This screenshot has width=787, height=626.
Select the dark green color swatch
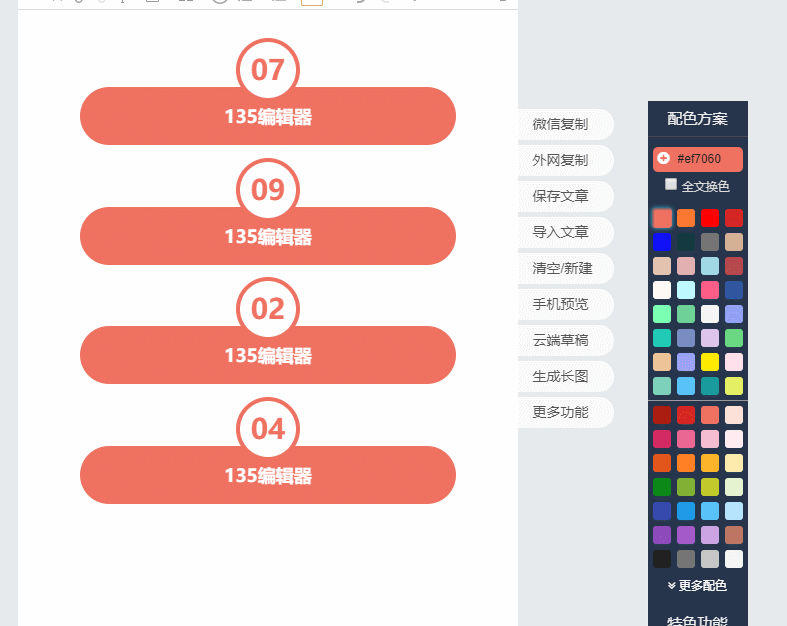point(662,487)
